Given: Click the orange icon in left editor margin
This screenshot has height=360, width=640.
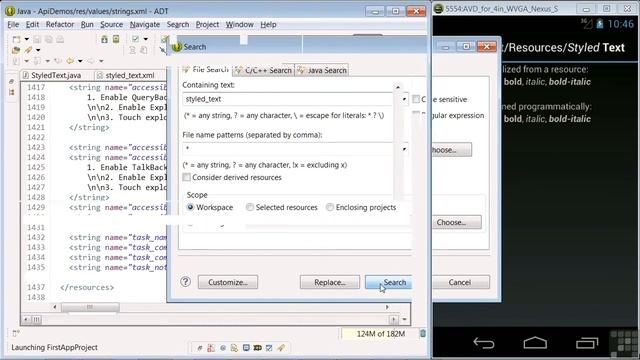Looking at the screenshot, I should pos(11,93).
